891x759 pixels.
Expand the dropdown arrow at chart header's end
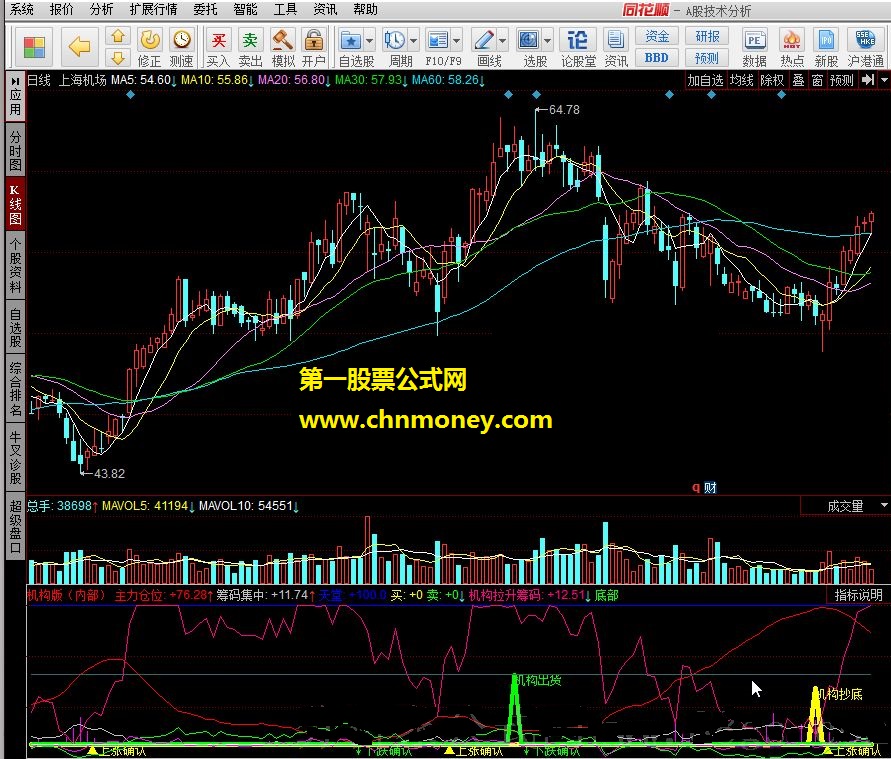pos(884,80)
